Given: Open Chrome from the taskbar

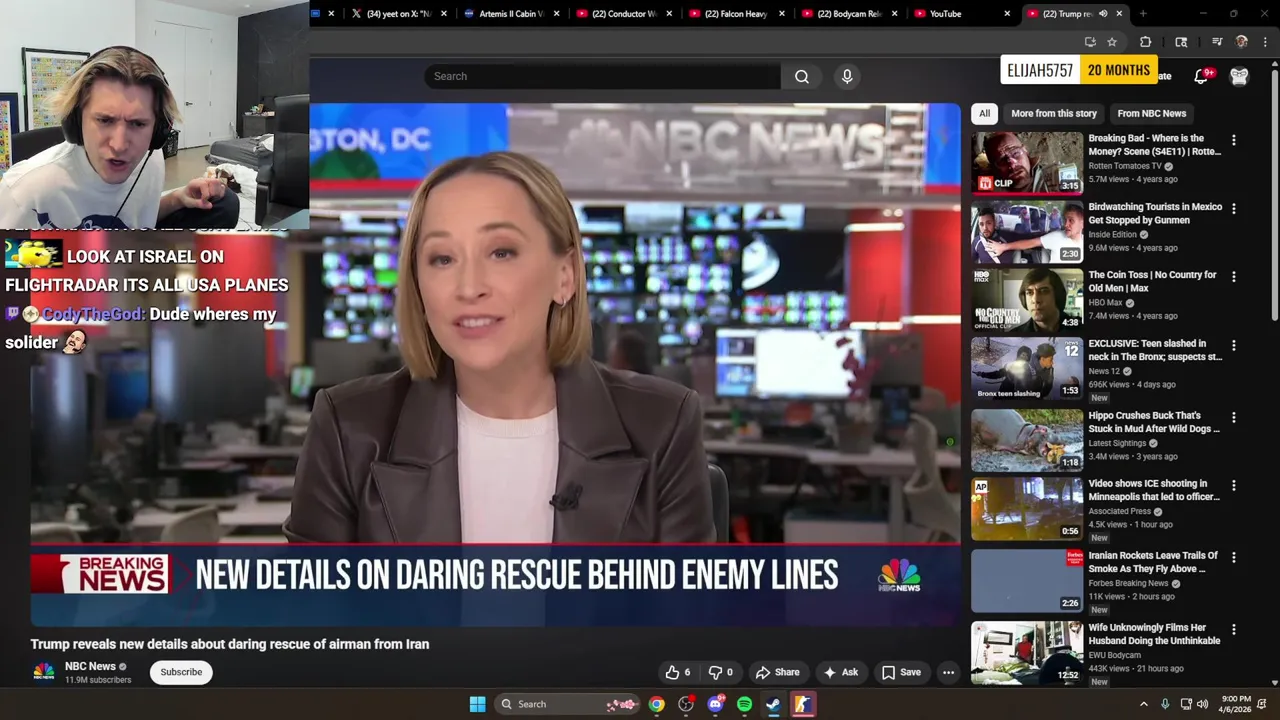Looking at the screenshot, I should (x=656, y=704).
